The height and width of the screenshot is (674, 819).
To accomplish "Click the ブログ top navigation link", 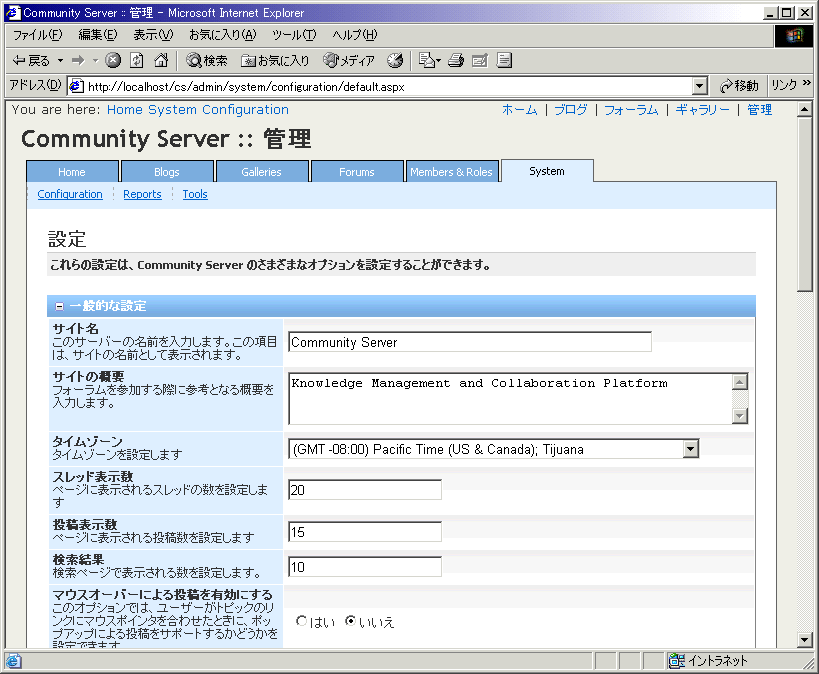I will [571, 110].
